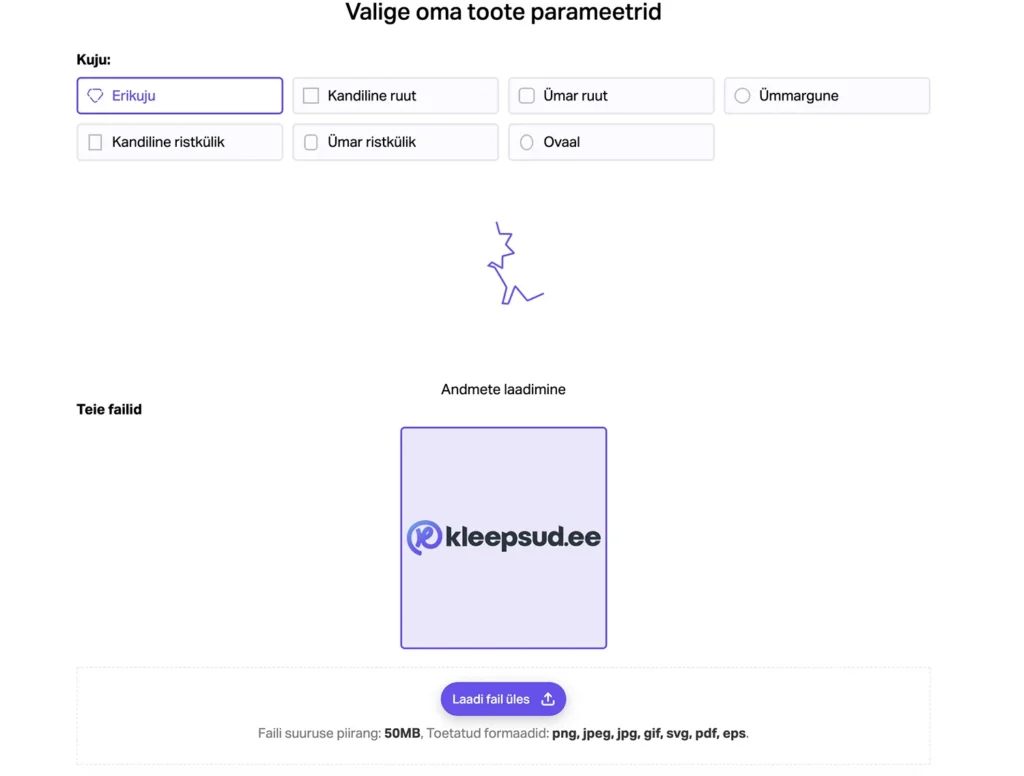This screenshot has width=1024, height=776.
Task: Click the dashed file upload area
Action: click(504, 716)
